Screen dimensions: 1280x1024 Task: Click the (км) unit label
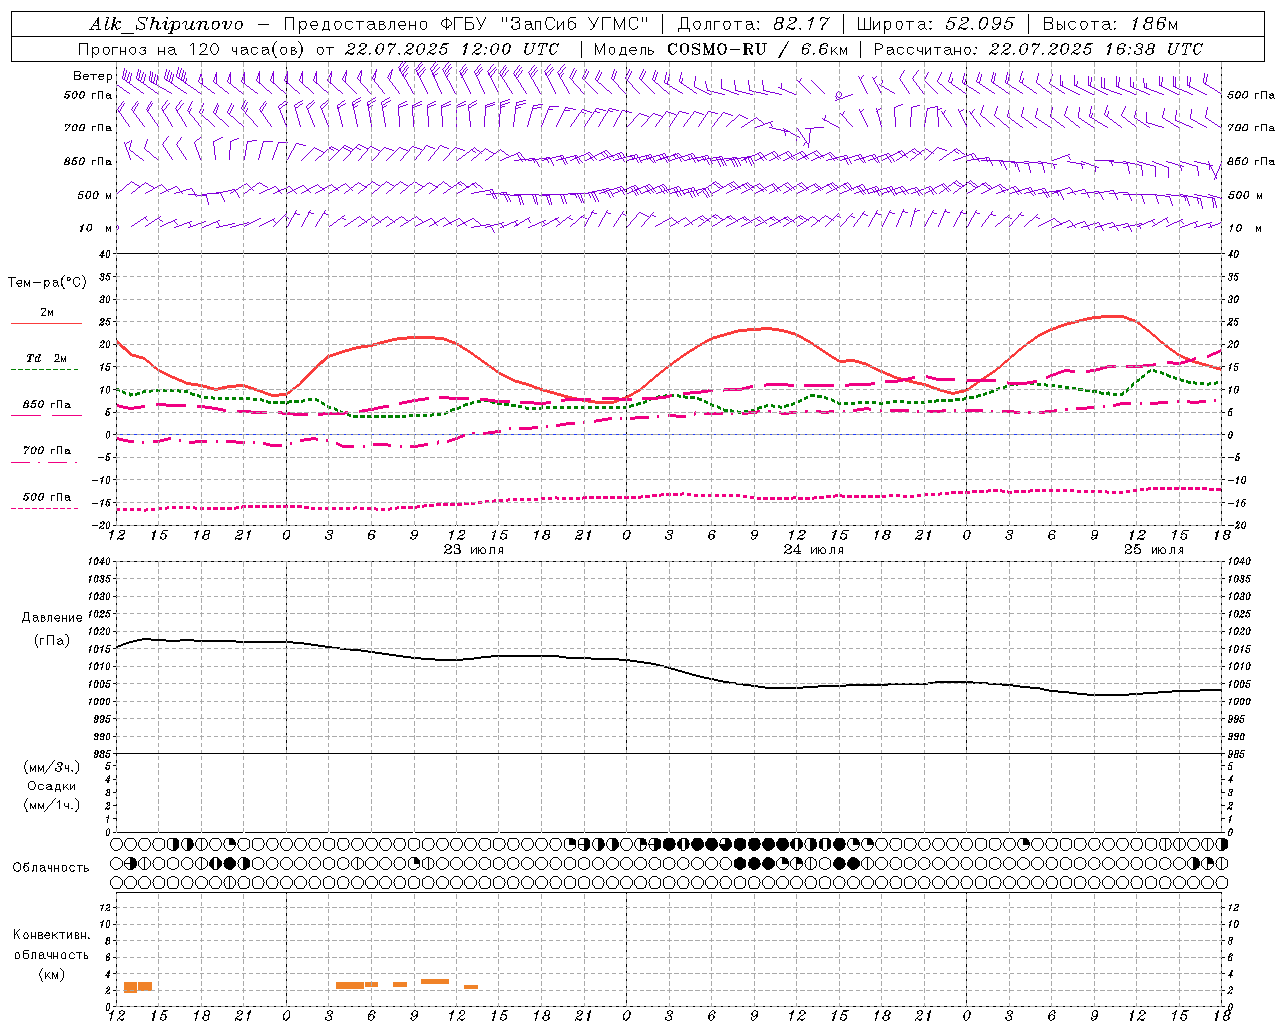tap(52, 973)
